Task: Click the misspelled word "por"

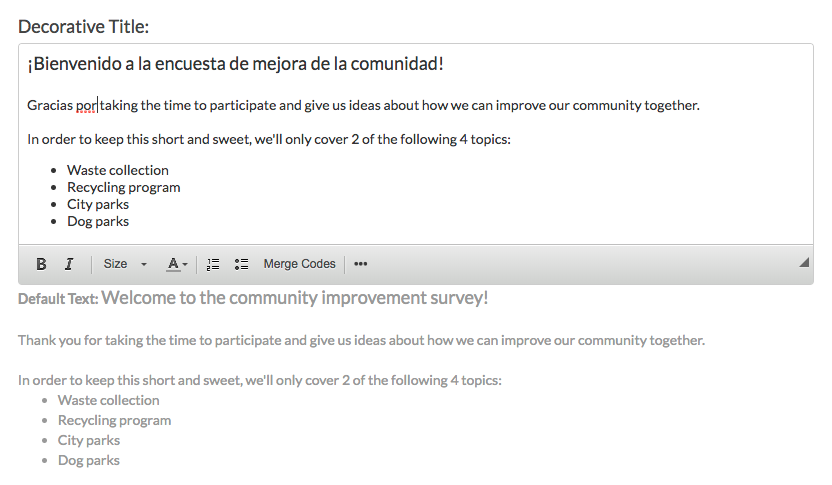Action: (86, 105)
